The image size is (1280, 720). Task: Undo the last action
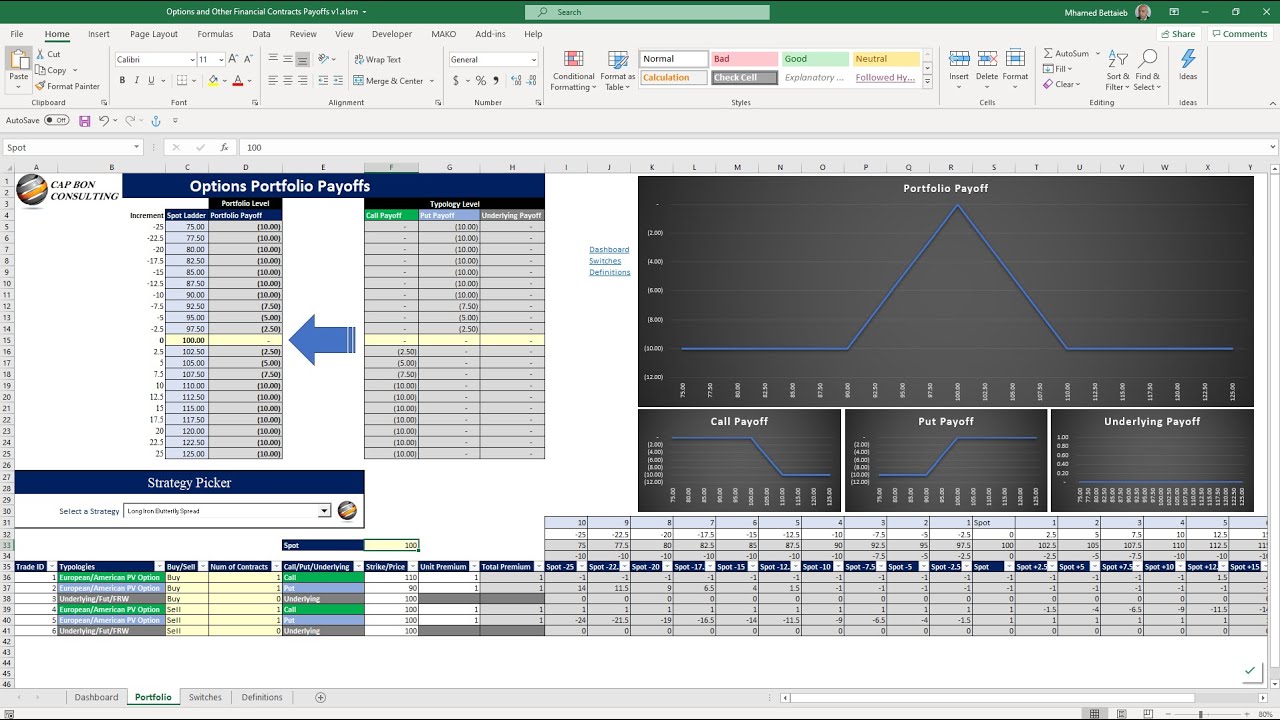pos(103,121)
